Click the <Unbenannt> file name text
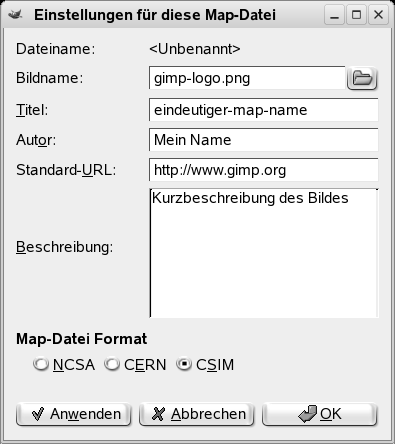 (195, 49)
